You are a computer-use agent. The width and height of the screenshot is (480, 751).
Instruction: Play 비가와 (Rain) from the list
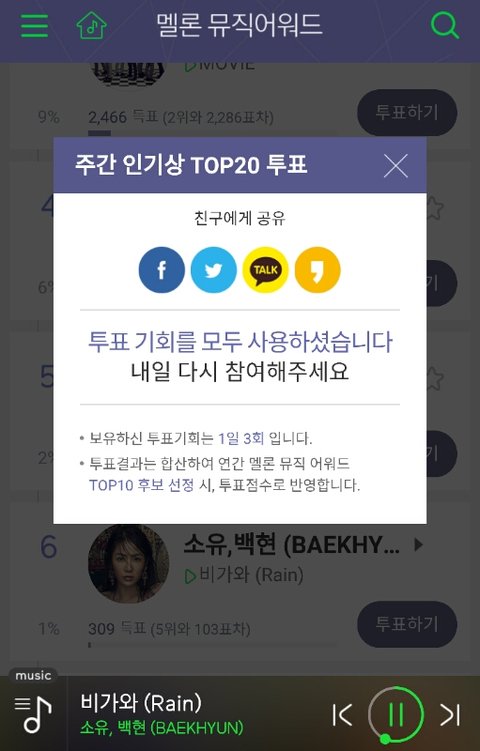244,575
